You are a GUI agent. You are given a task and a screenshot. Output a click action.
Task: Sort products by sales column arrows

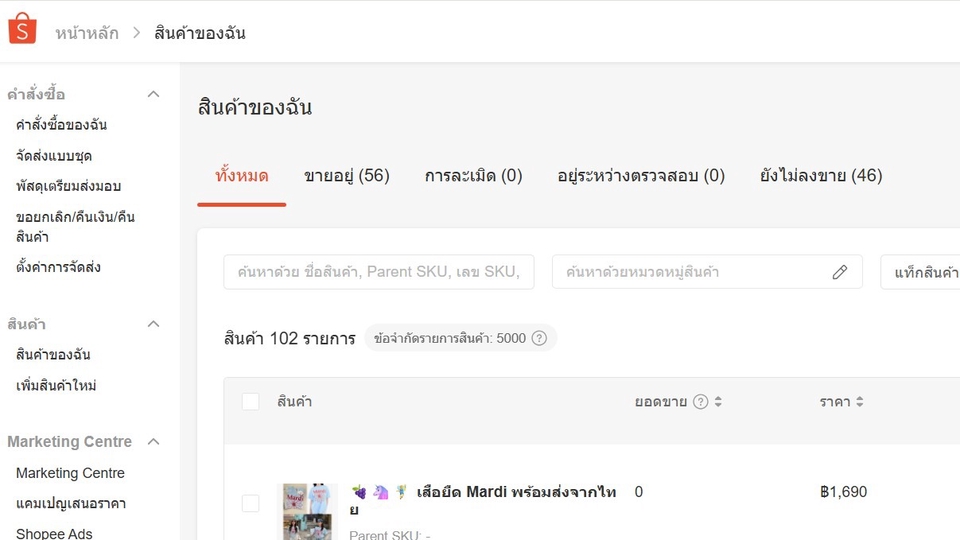pyautogui.click(x=718, y=402)
